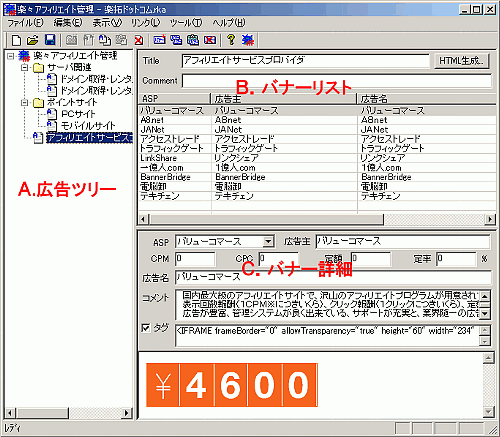
Task: Click the 定額 value field
Action: (371, 259)
